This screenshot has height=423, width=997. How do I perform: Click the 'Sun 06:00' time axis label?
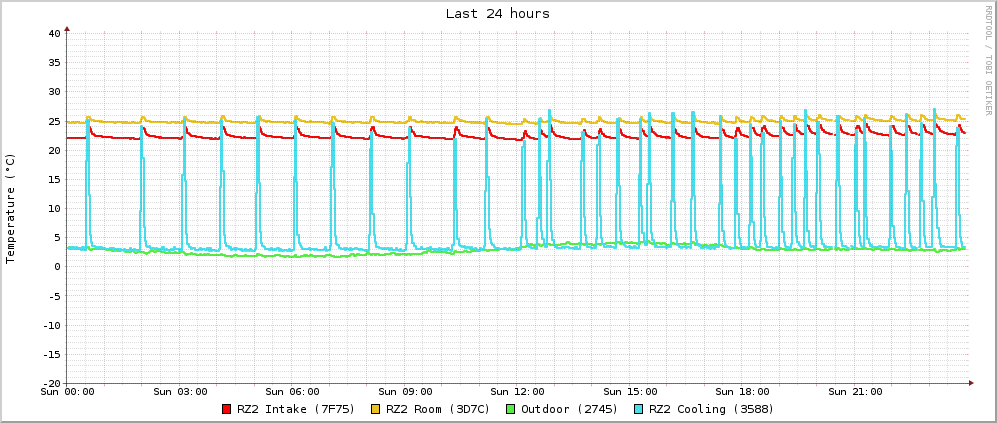coord(292,391)
